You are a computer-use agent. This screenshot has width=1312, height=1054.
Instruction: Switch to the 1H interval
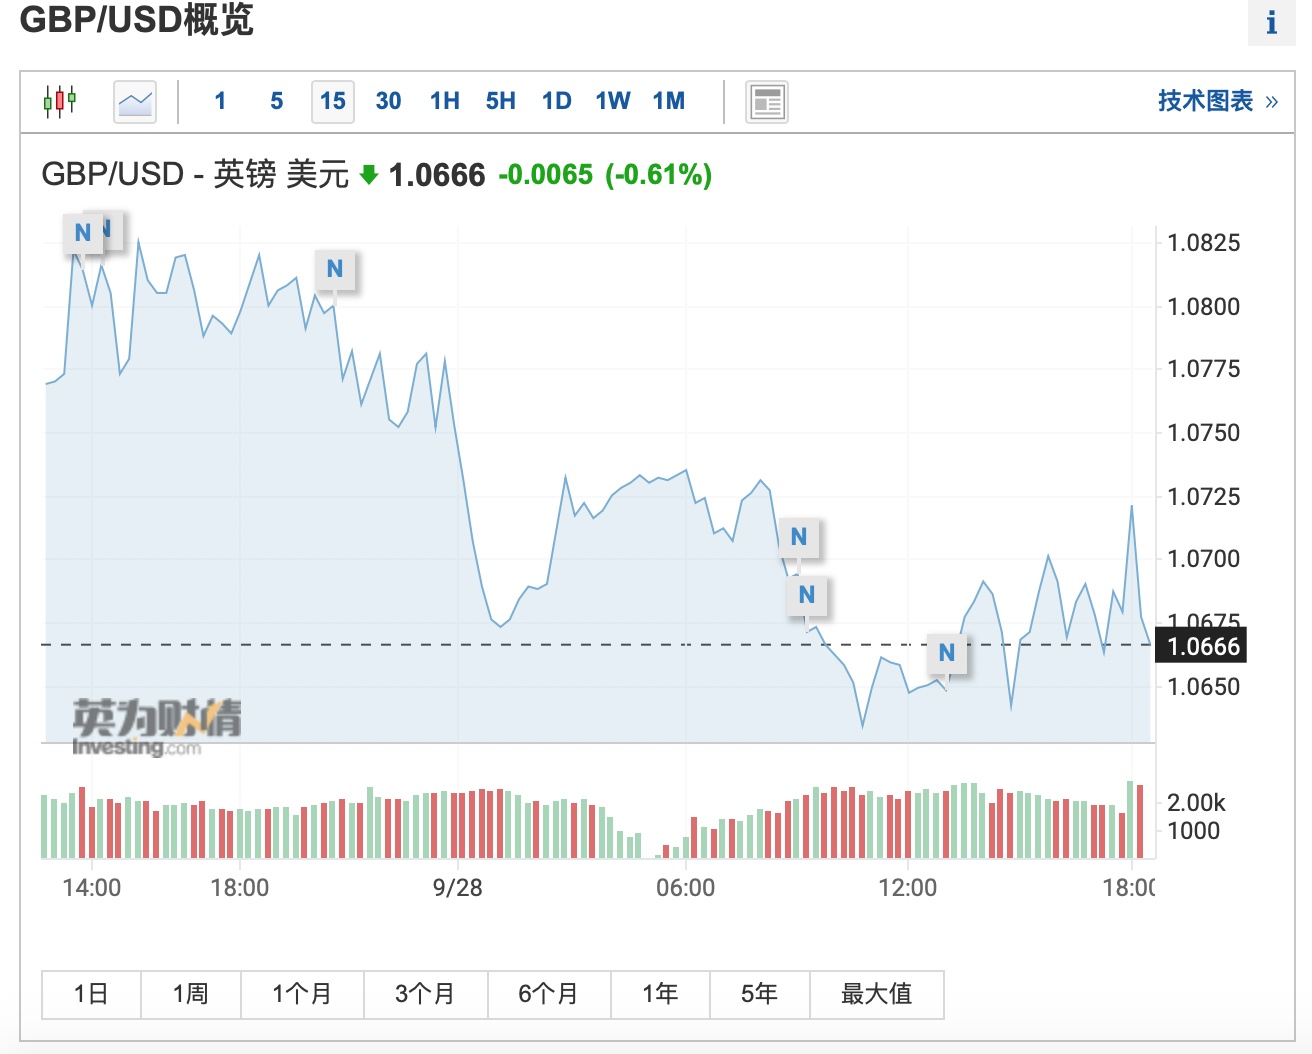(444, 101)
